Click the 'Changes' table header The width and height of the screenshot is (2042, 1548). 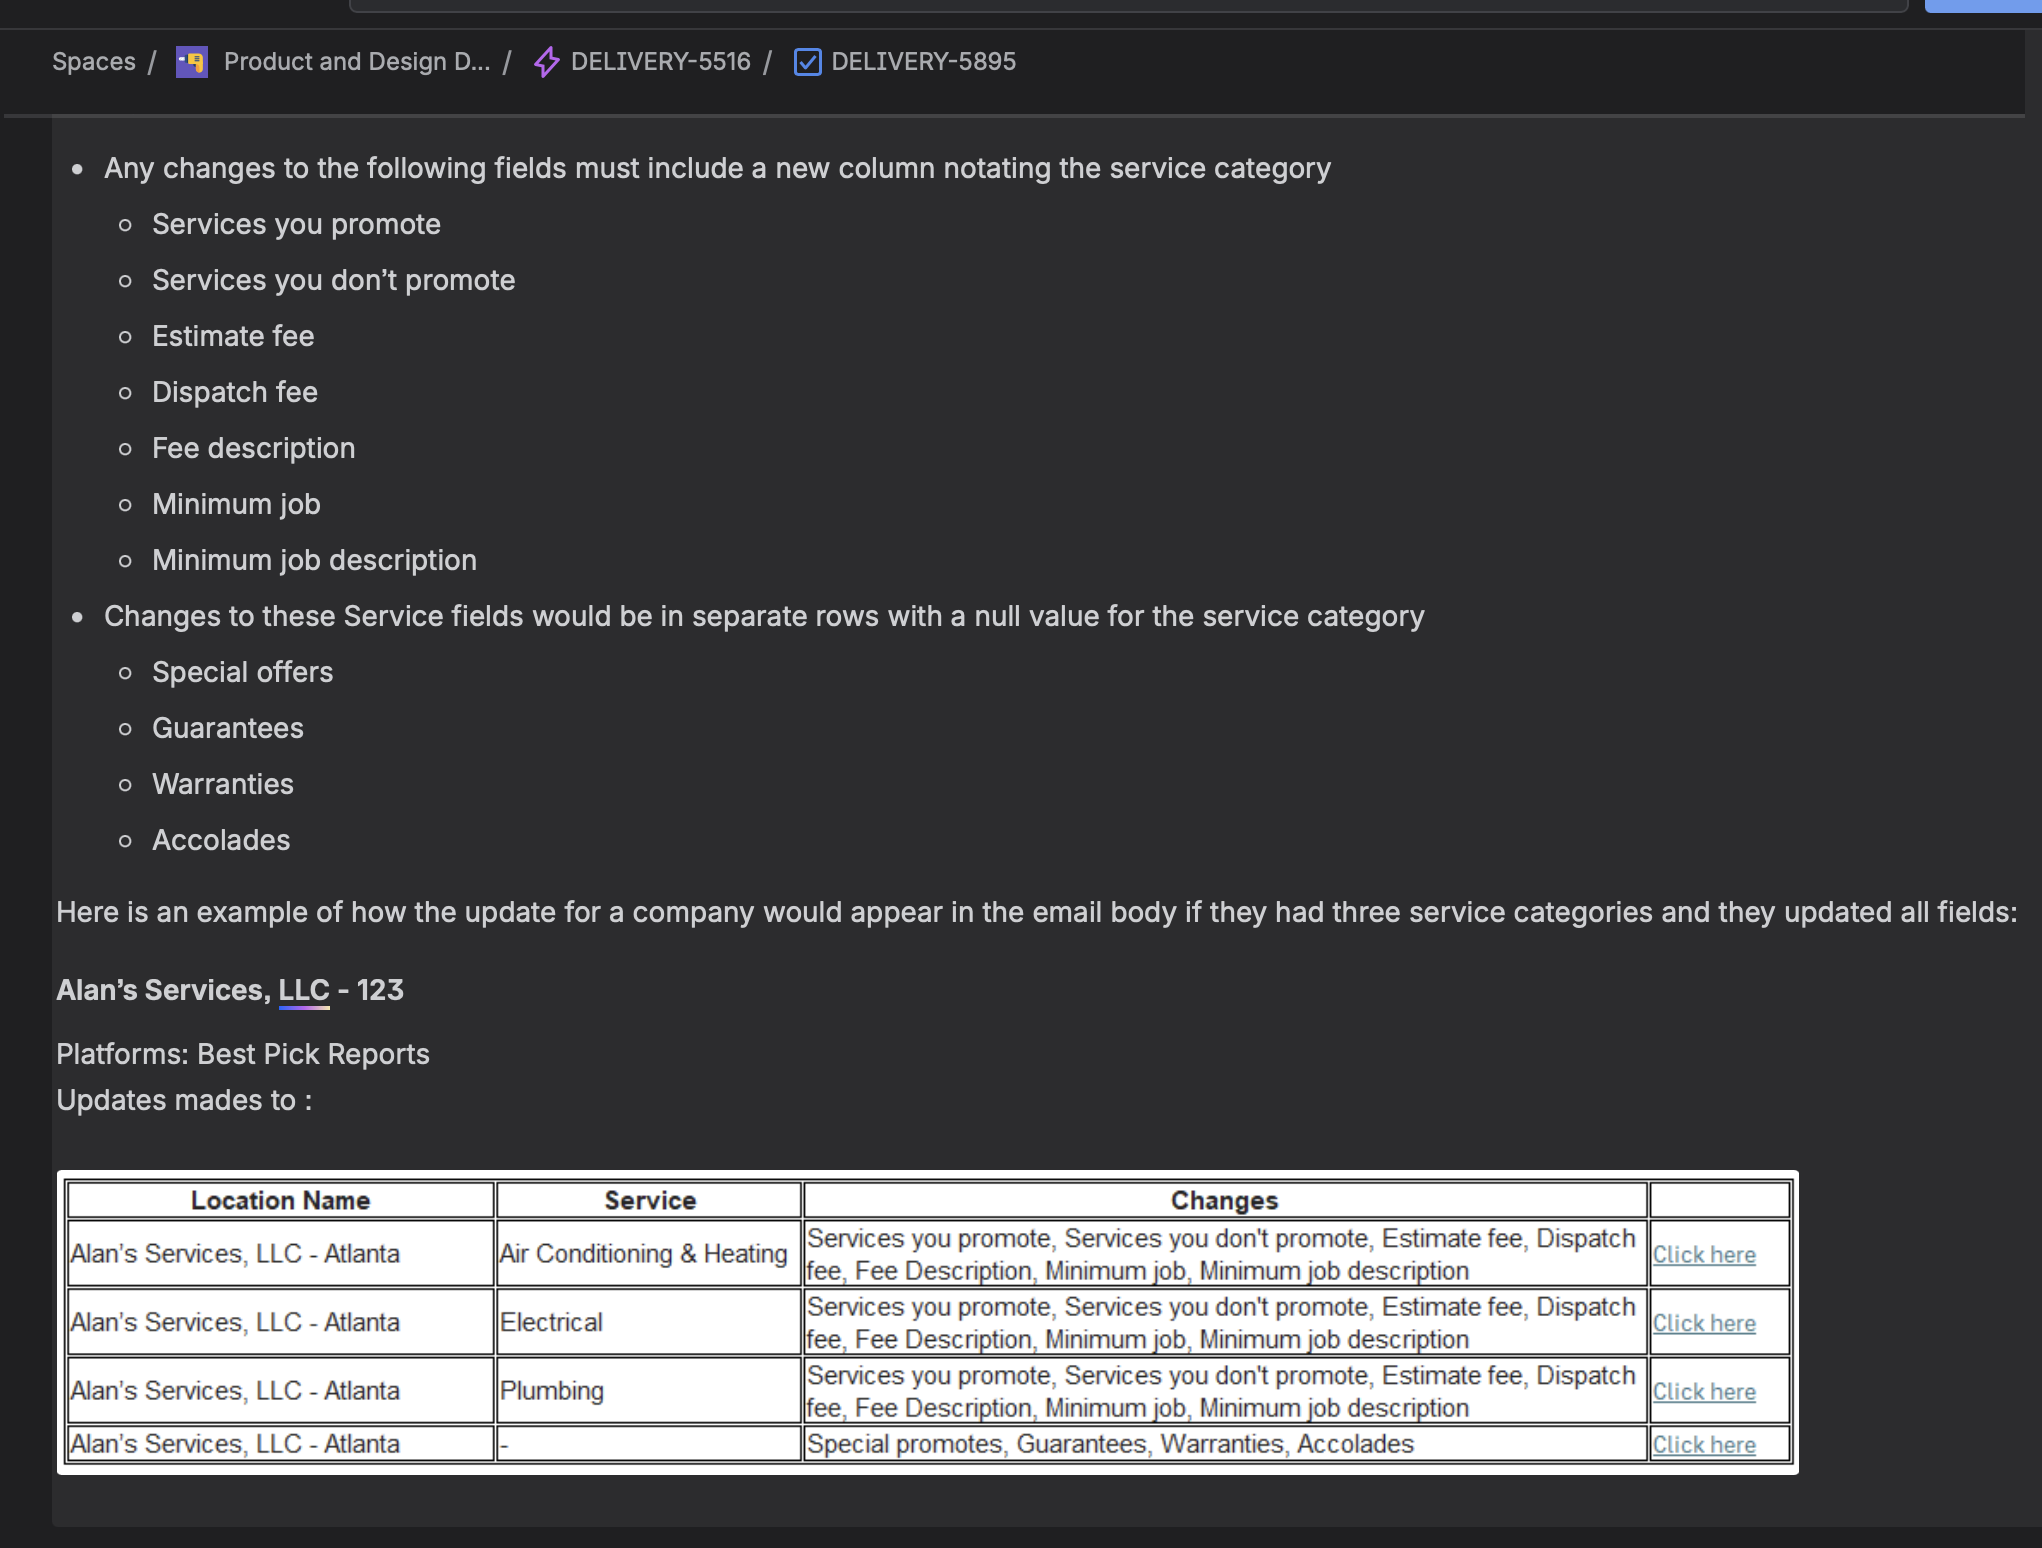pyautogui.click(x=1225, y=1200)
